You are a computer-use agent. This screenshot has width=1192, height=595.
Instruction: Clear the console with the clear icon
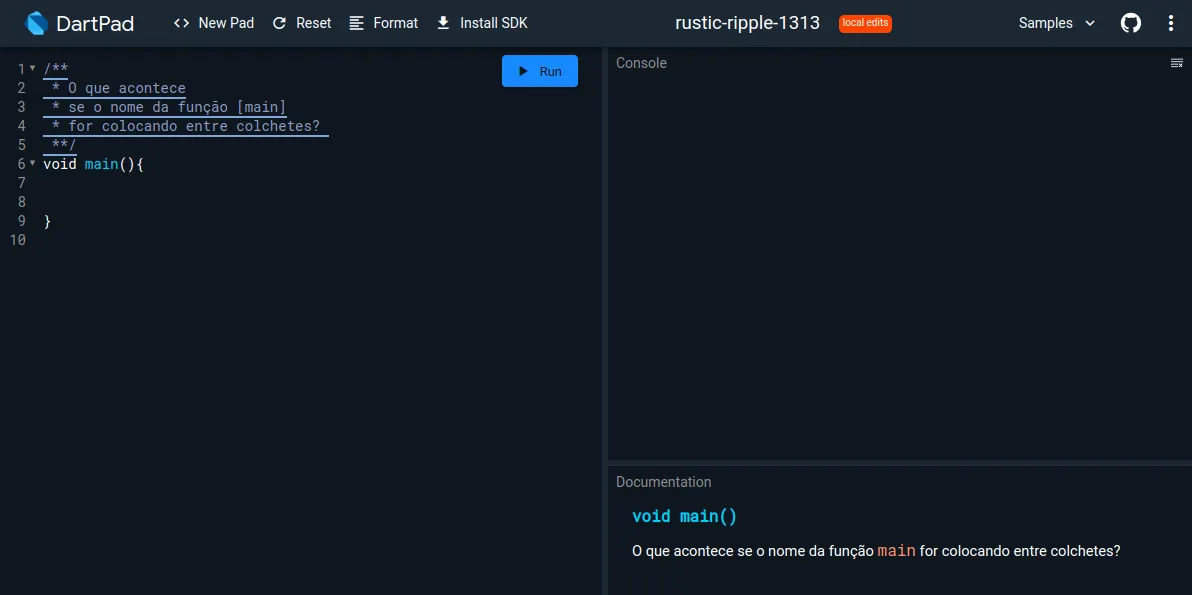tap(1177, 63)
